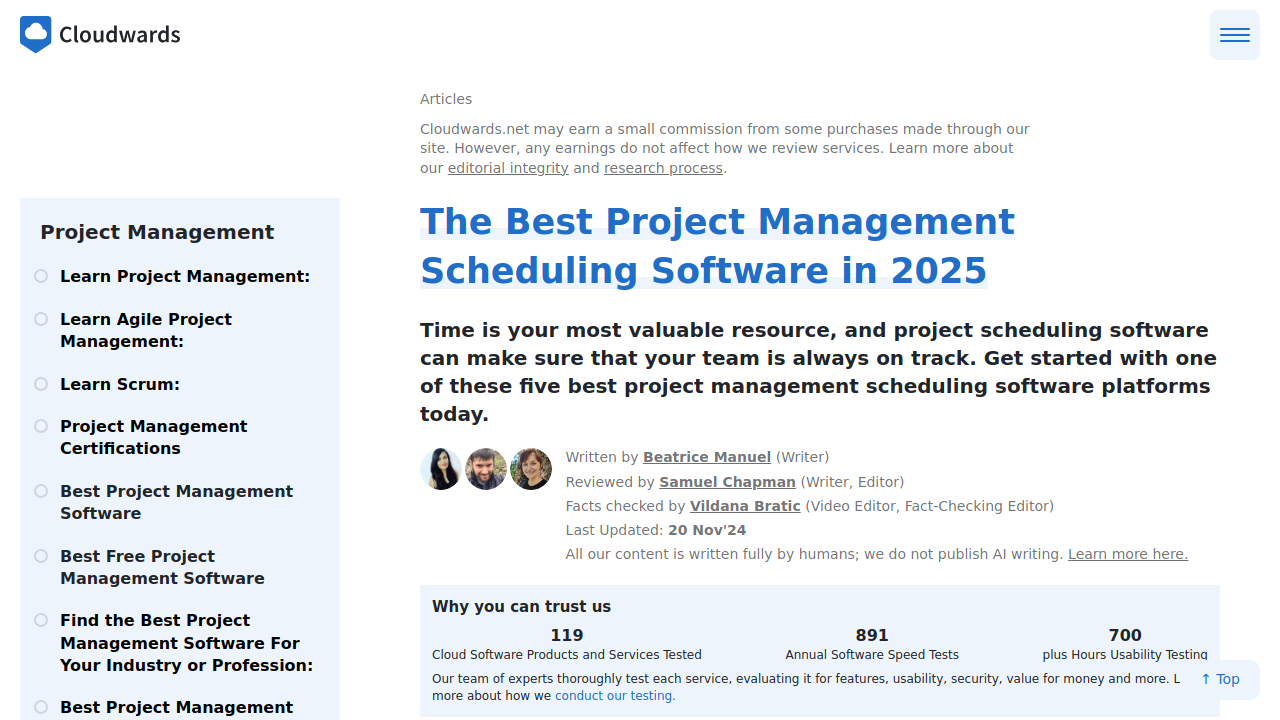Expand Find the Best Project Management Software section
Viewport: 1280px width, 720px height.
pyautogui.click(x=186, y=643)
